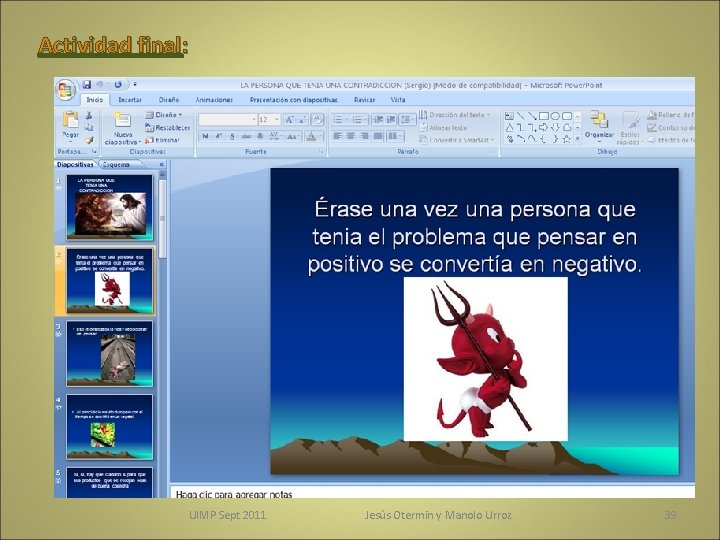Click Alinear texto button
720x540 pixels.
pyautogui.click(x=444, y=128)
